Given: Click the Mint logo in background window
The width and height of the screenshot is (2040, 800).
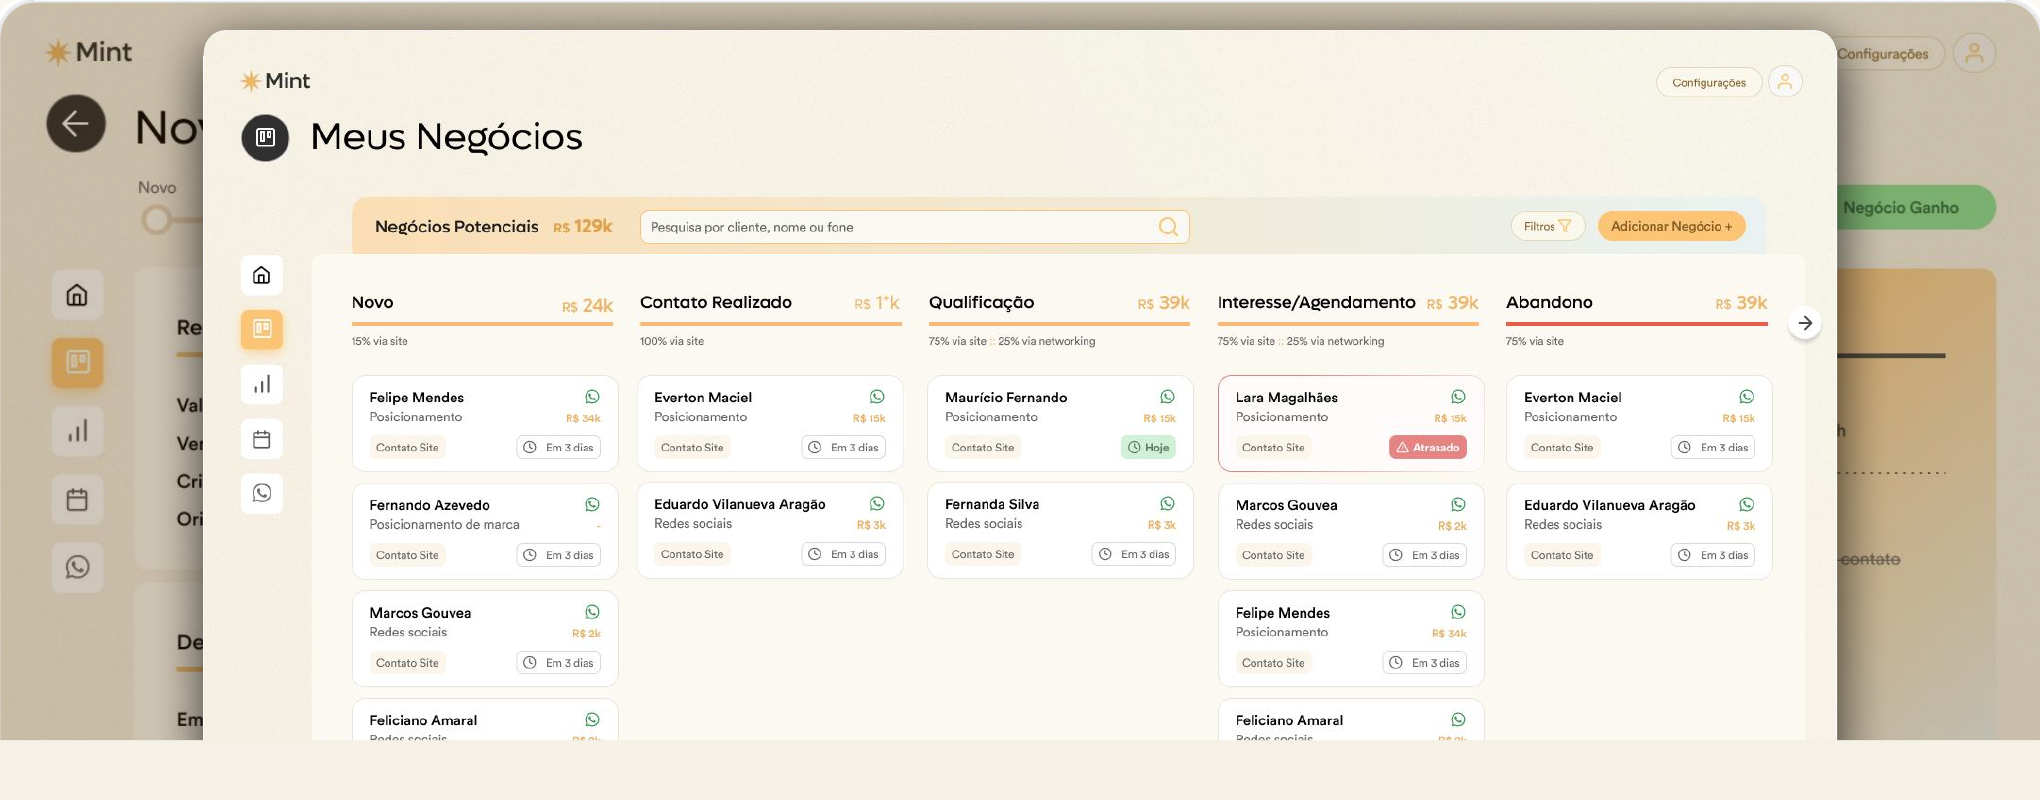Looking at the screenshot, I should pos(89,52).
